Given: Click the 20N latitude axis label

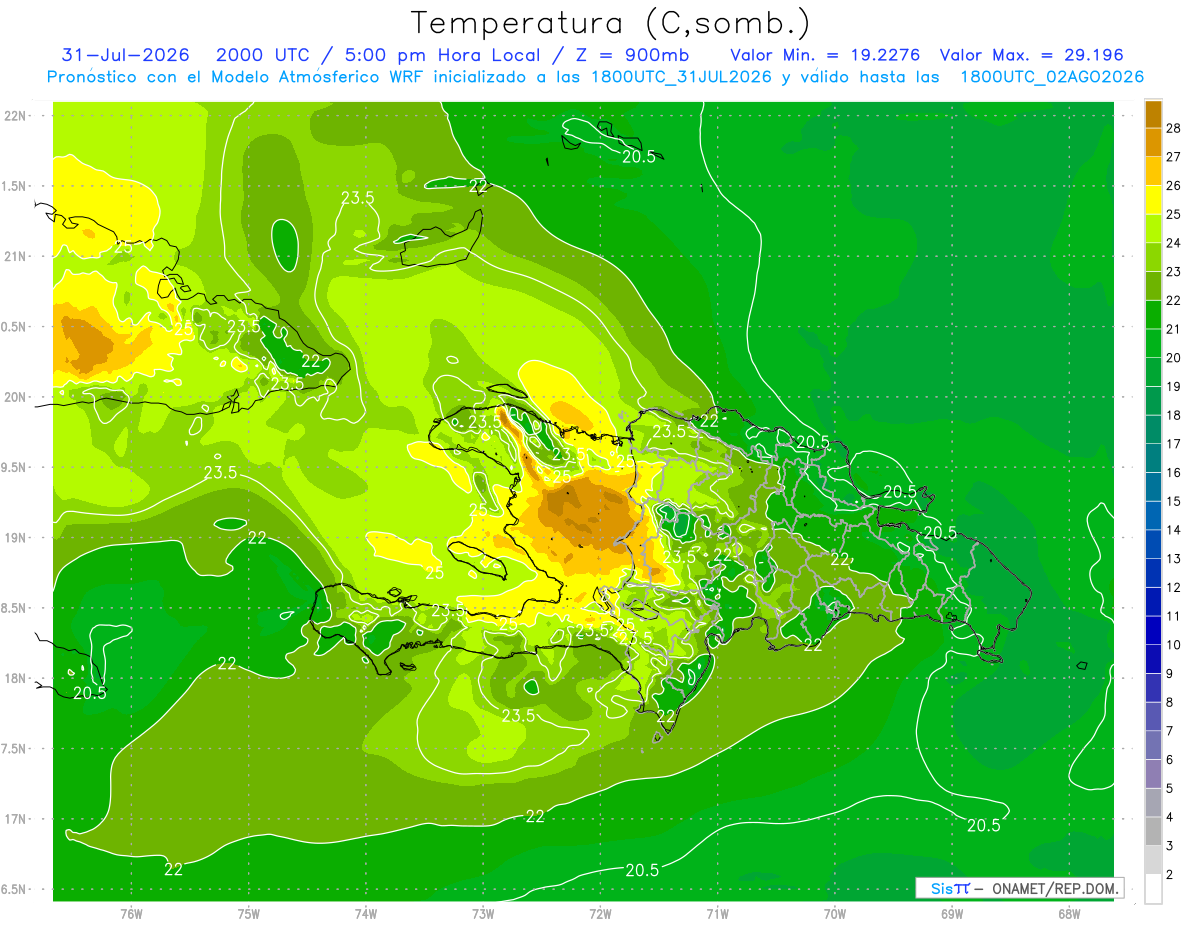Looking at the screenshot, I should tap(16, 397).
